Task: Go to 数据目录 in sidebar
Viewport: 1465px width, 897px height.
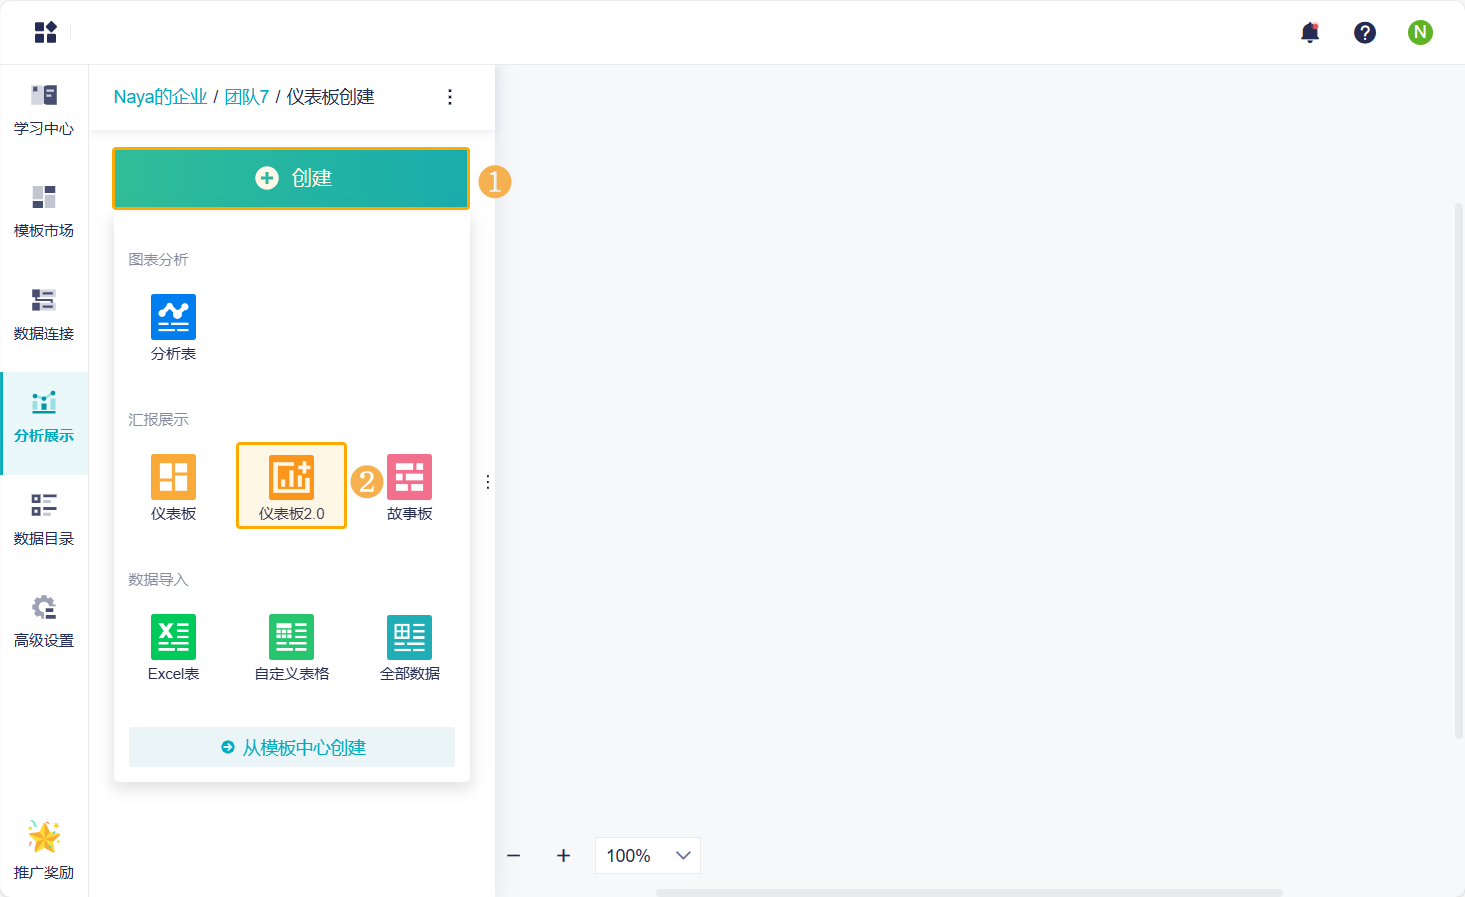Action: [x=44, y=520]
